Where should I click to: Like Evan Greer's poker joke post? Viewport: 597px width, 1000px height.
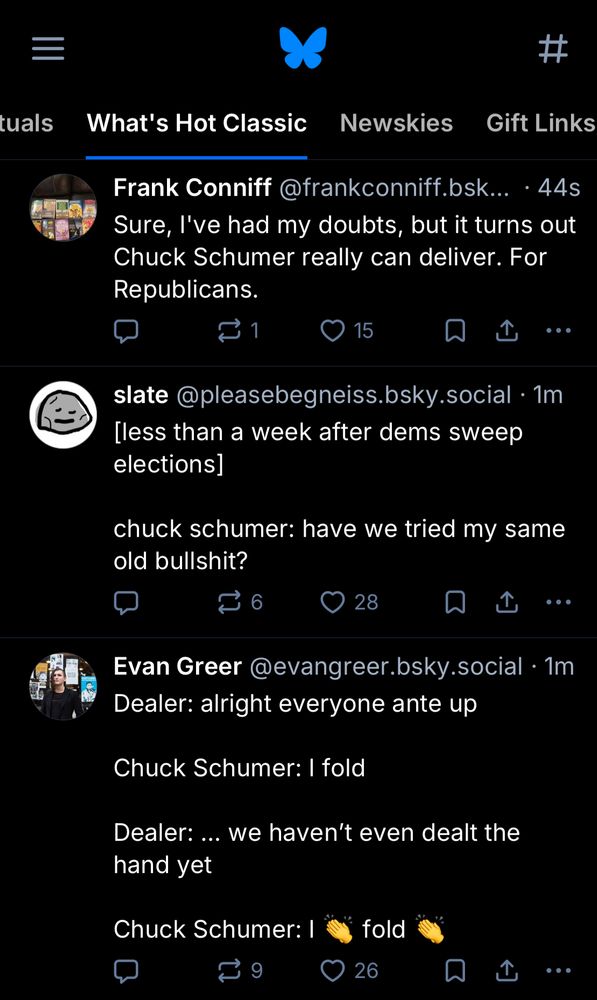point(333,970)
